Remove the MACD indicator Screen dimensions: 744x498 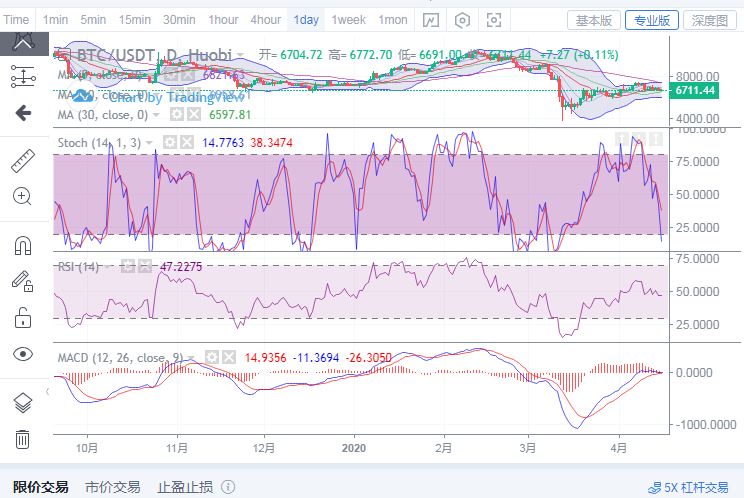tap(229, 357)
